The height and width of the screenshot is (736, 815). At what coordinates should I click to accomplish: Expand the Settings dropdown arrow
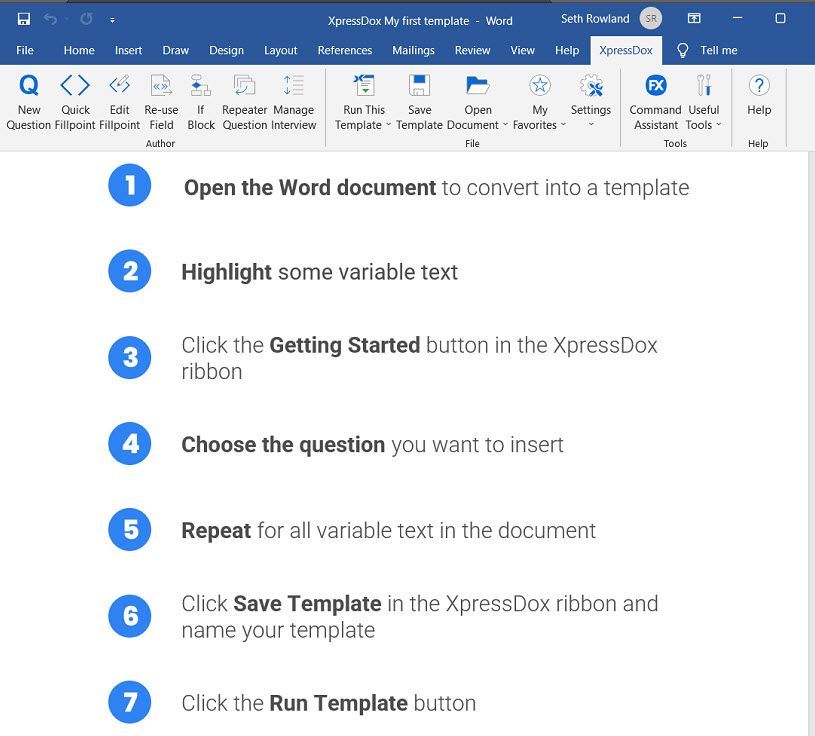[591, 125]
